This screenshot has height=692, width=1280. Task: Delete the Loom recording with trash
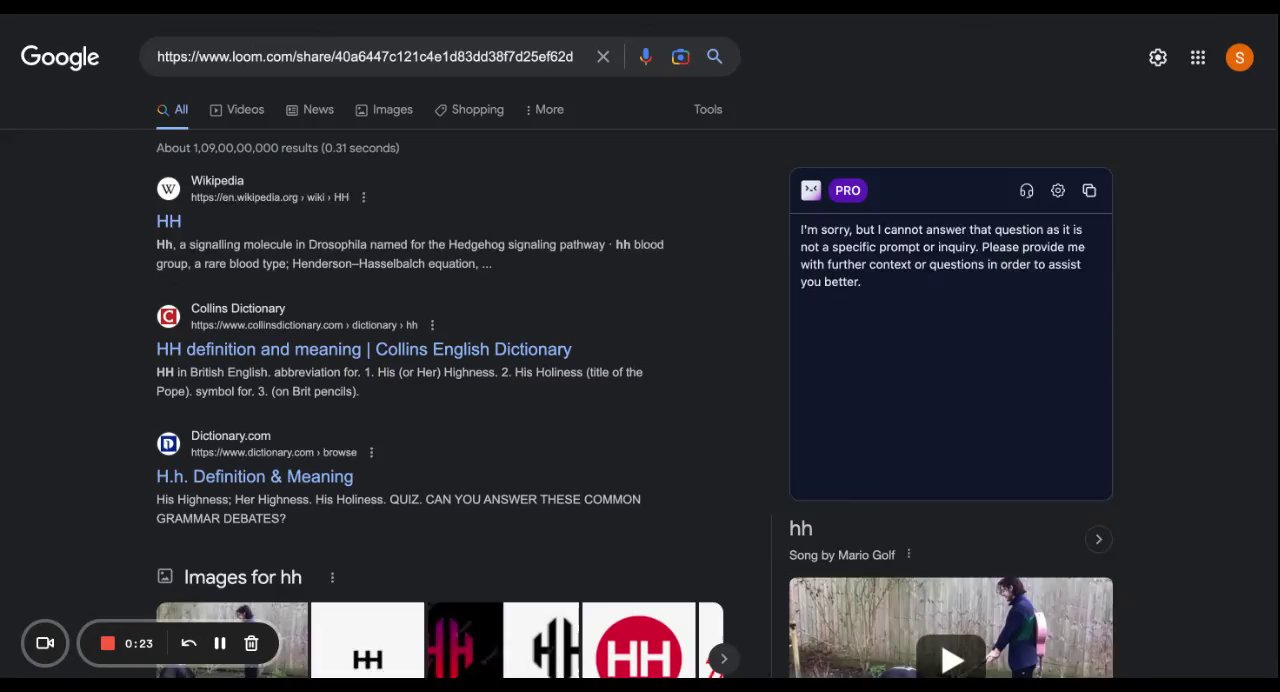251,643
